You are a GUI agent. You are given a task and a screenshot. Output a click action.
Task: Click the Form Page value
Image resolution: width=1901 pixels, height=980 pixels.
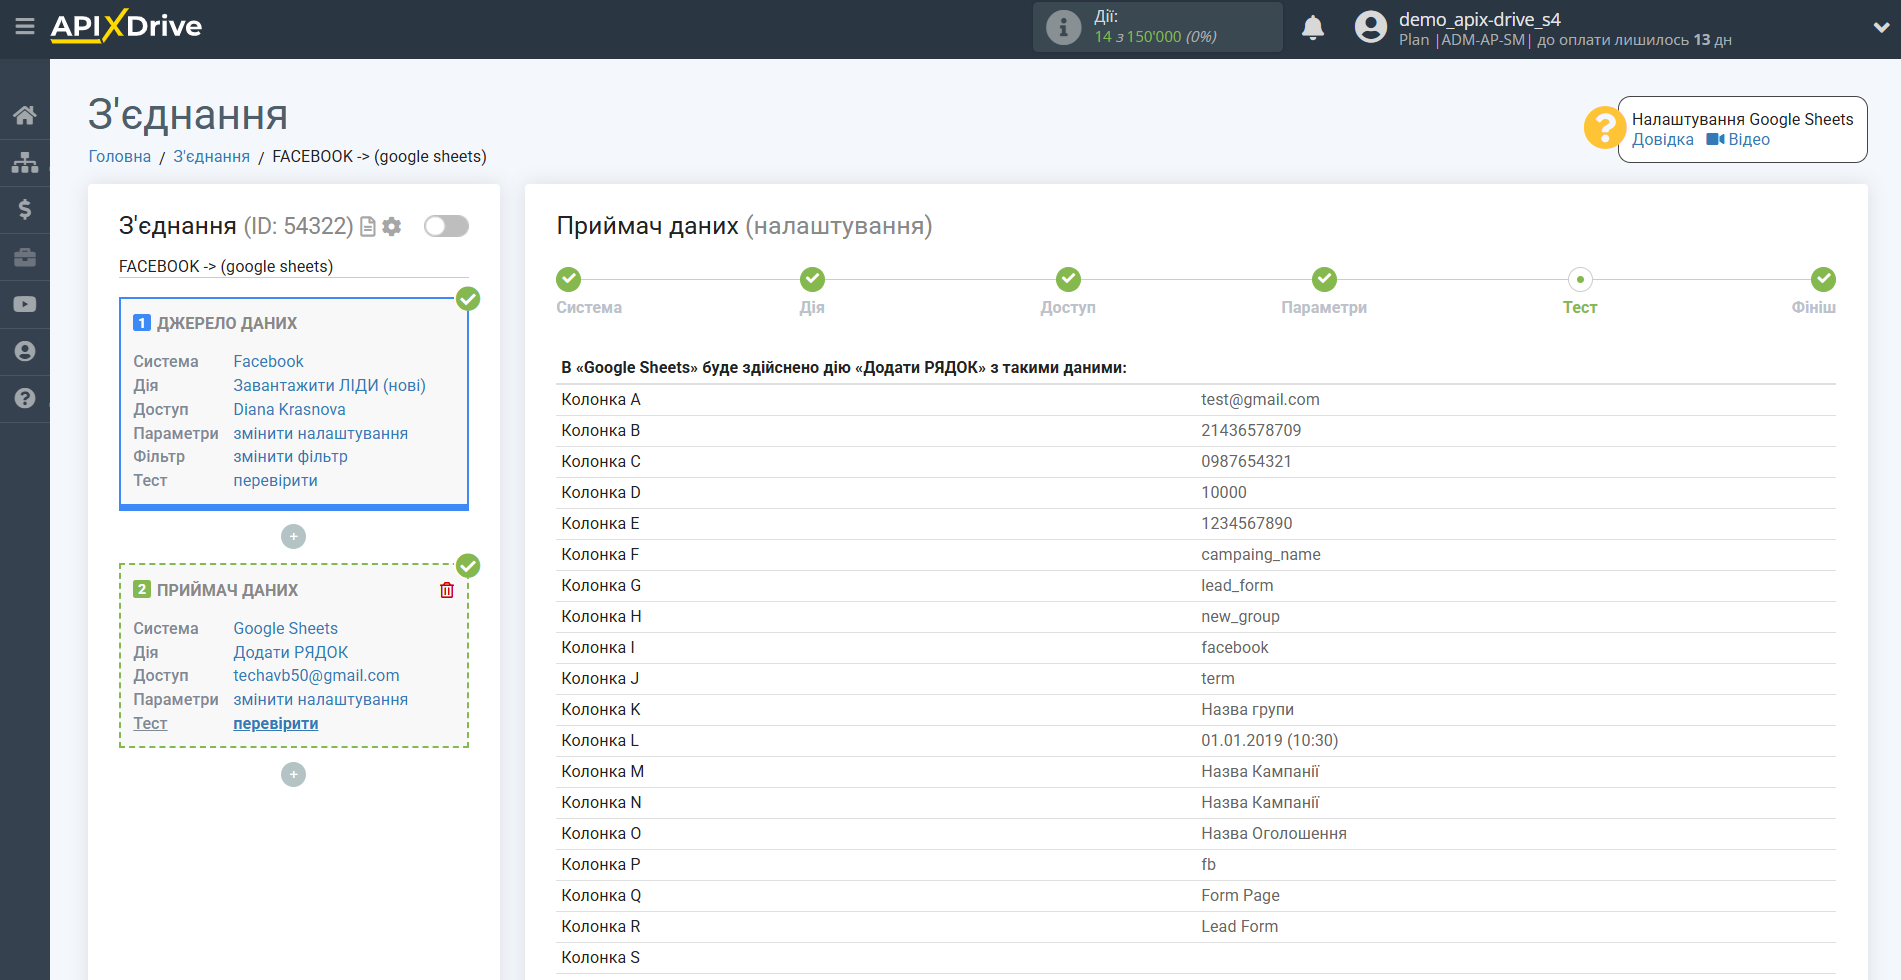[x=1240, y=895]
